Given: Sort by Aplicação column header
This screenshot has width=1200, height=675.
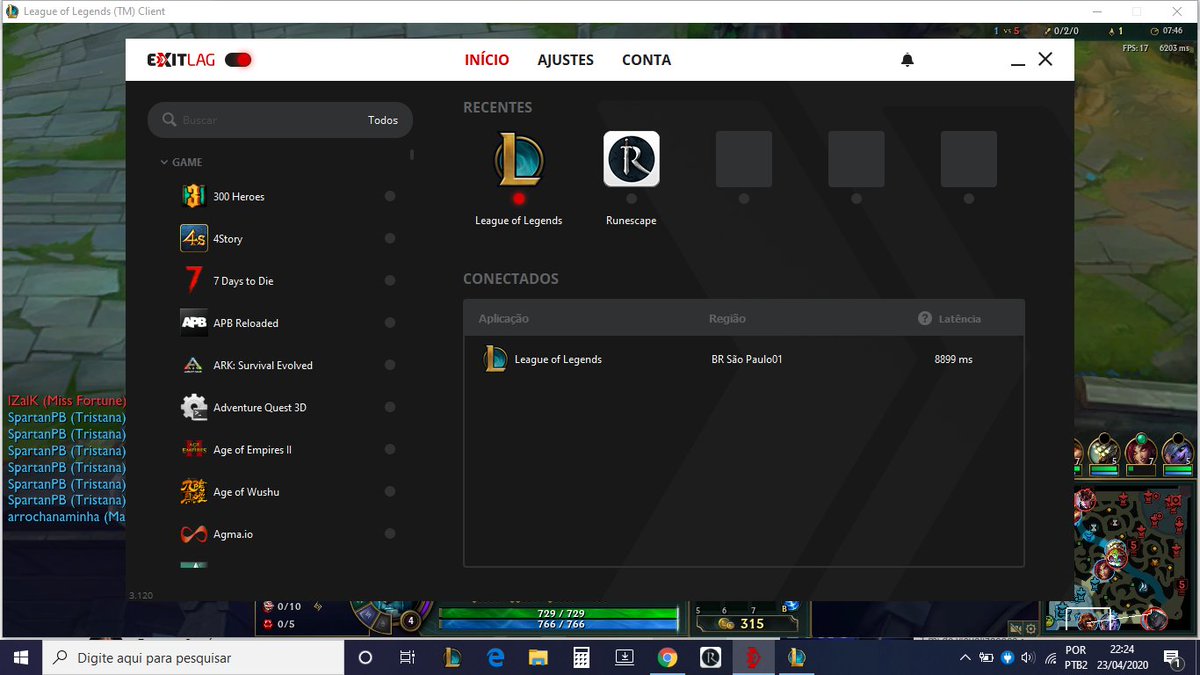Looking at the screenshot, I should click(x=504, y=318).
